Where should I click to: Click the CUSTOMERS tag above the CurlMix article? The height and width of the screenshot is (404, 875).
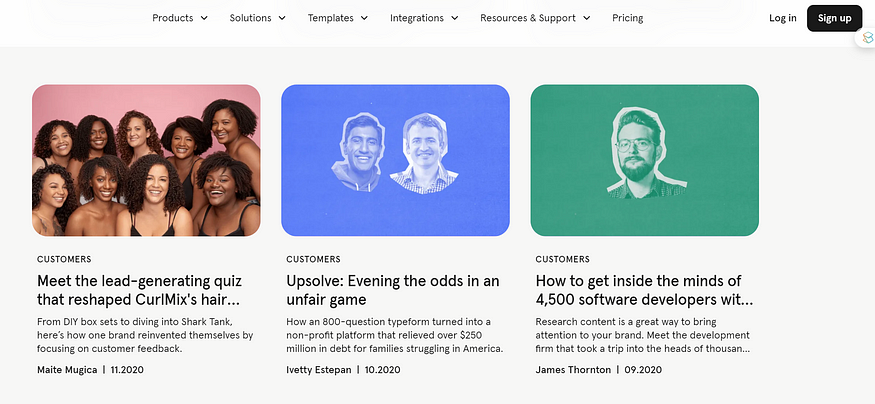point(64,260)
